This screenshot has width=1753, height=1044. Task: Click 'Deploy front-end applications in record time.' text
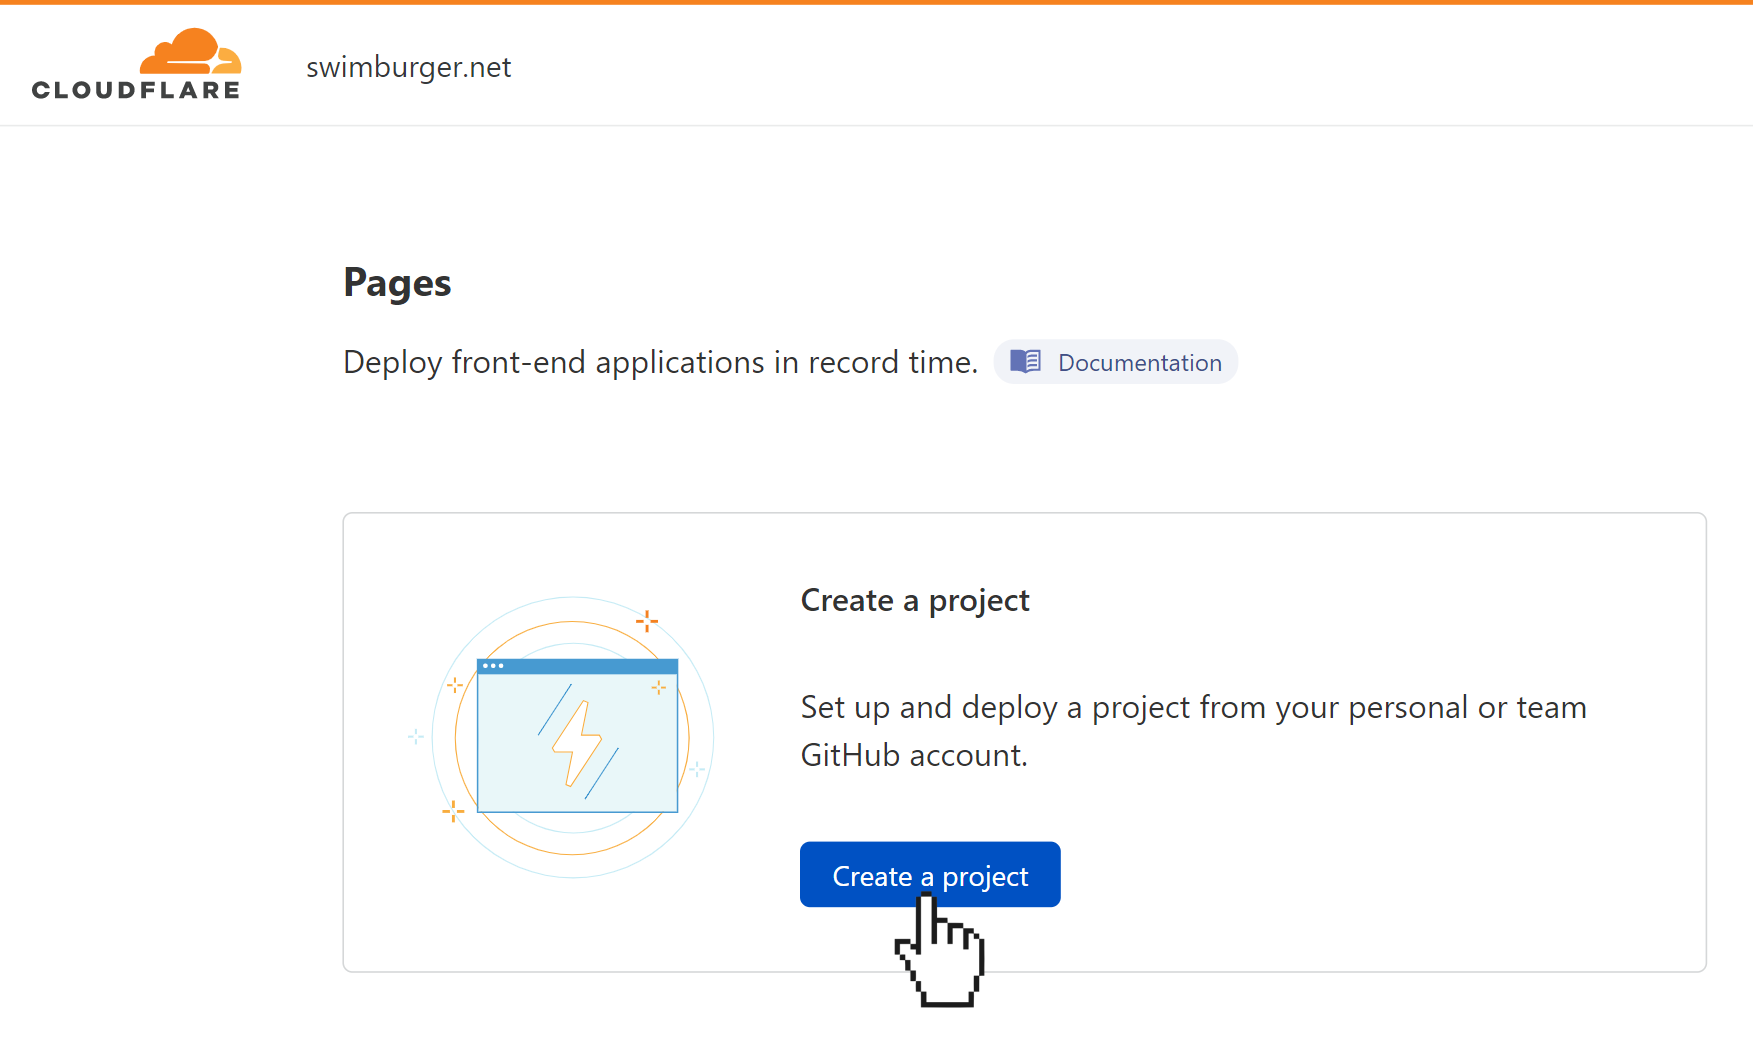pyautogui.click(x=660, y=362)
